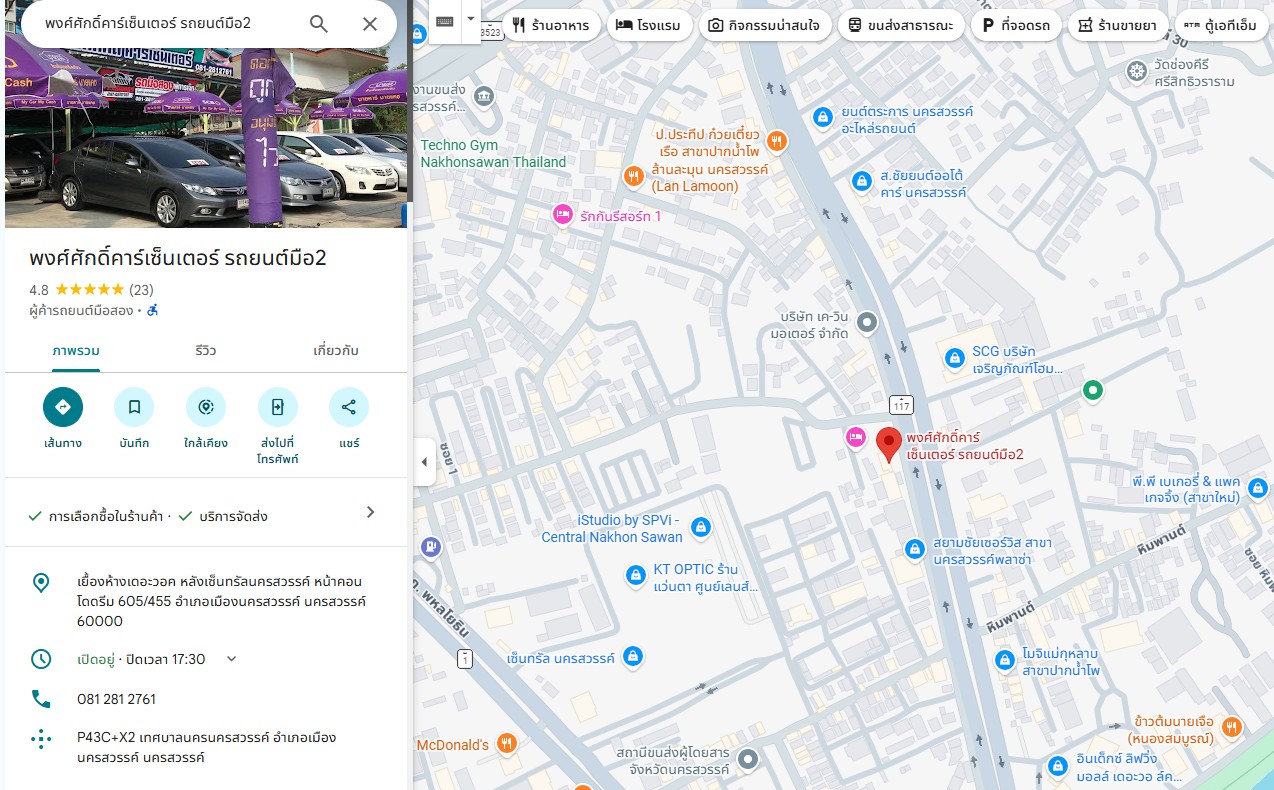Click the address pin icon
1274x790 pixels.
pos(41,583)
